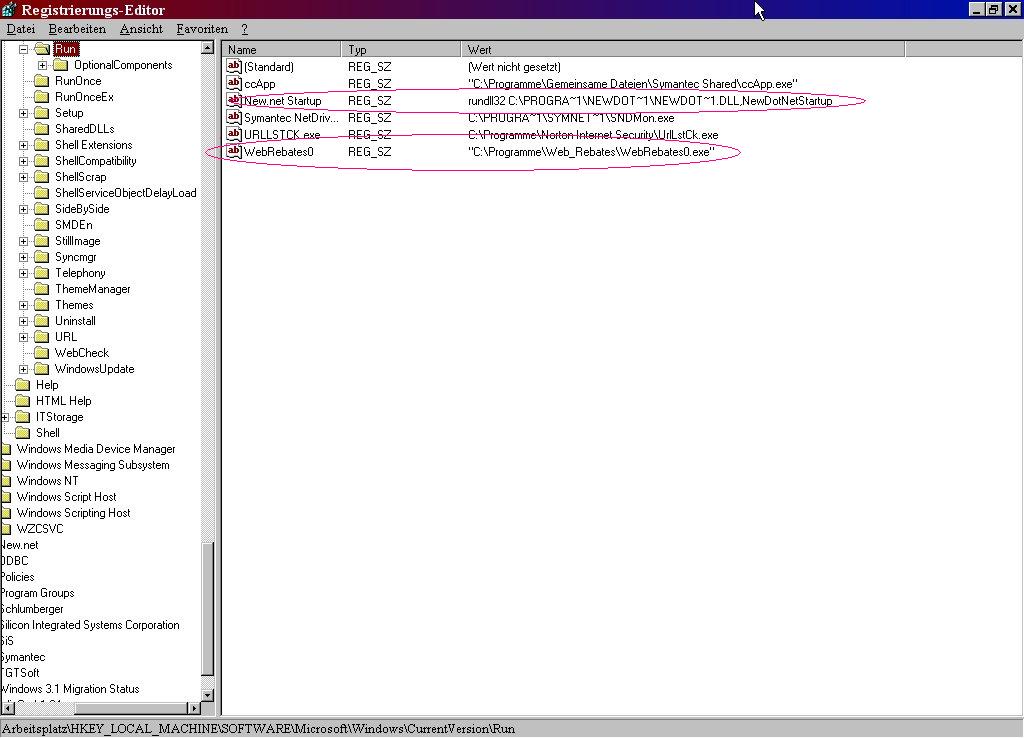Click the New.net Startup value icon
The height and width of the screenshot is (738, 1024).
coord(234,100)
